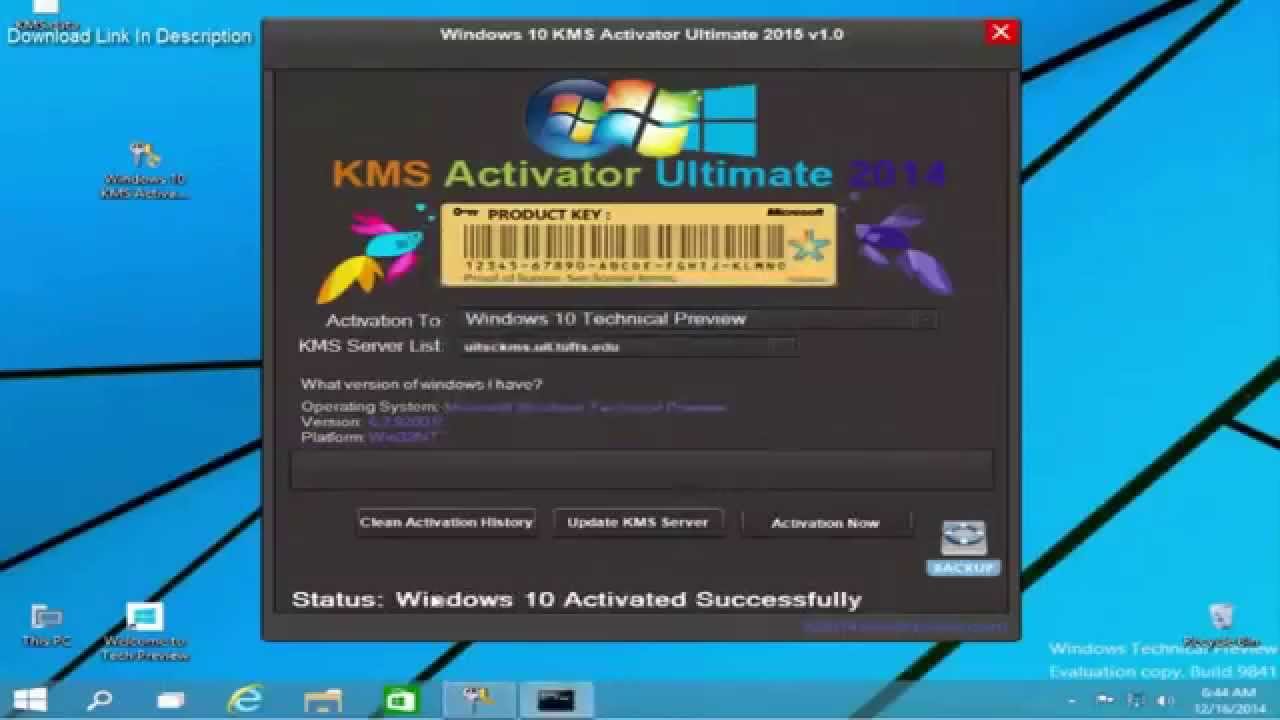Click the network tray icon
The height and width of the screenshot is (720, 1280).
click(1135, 701)
